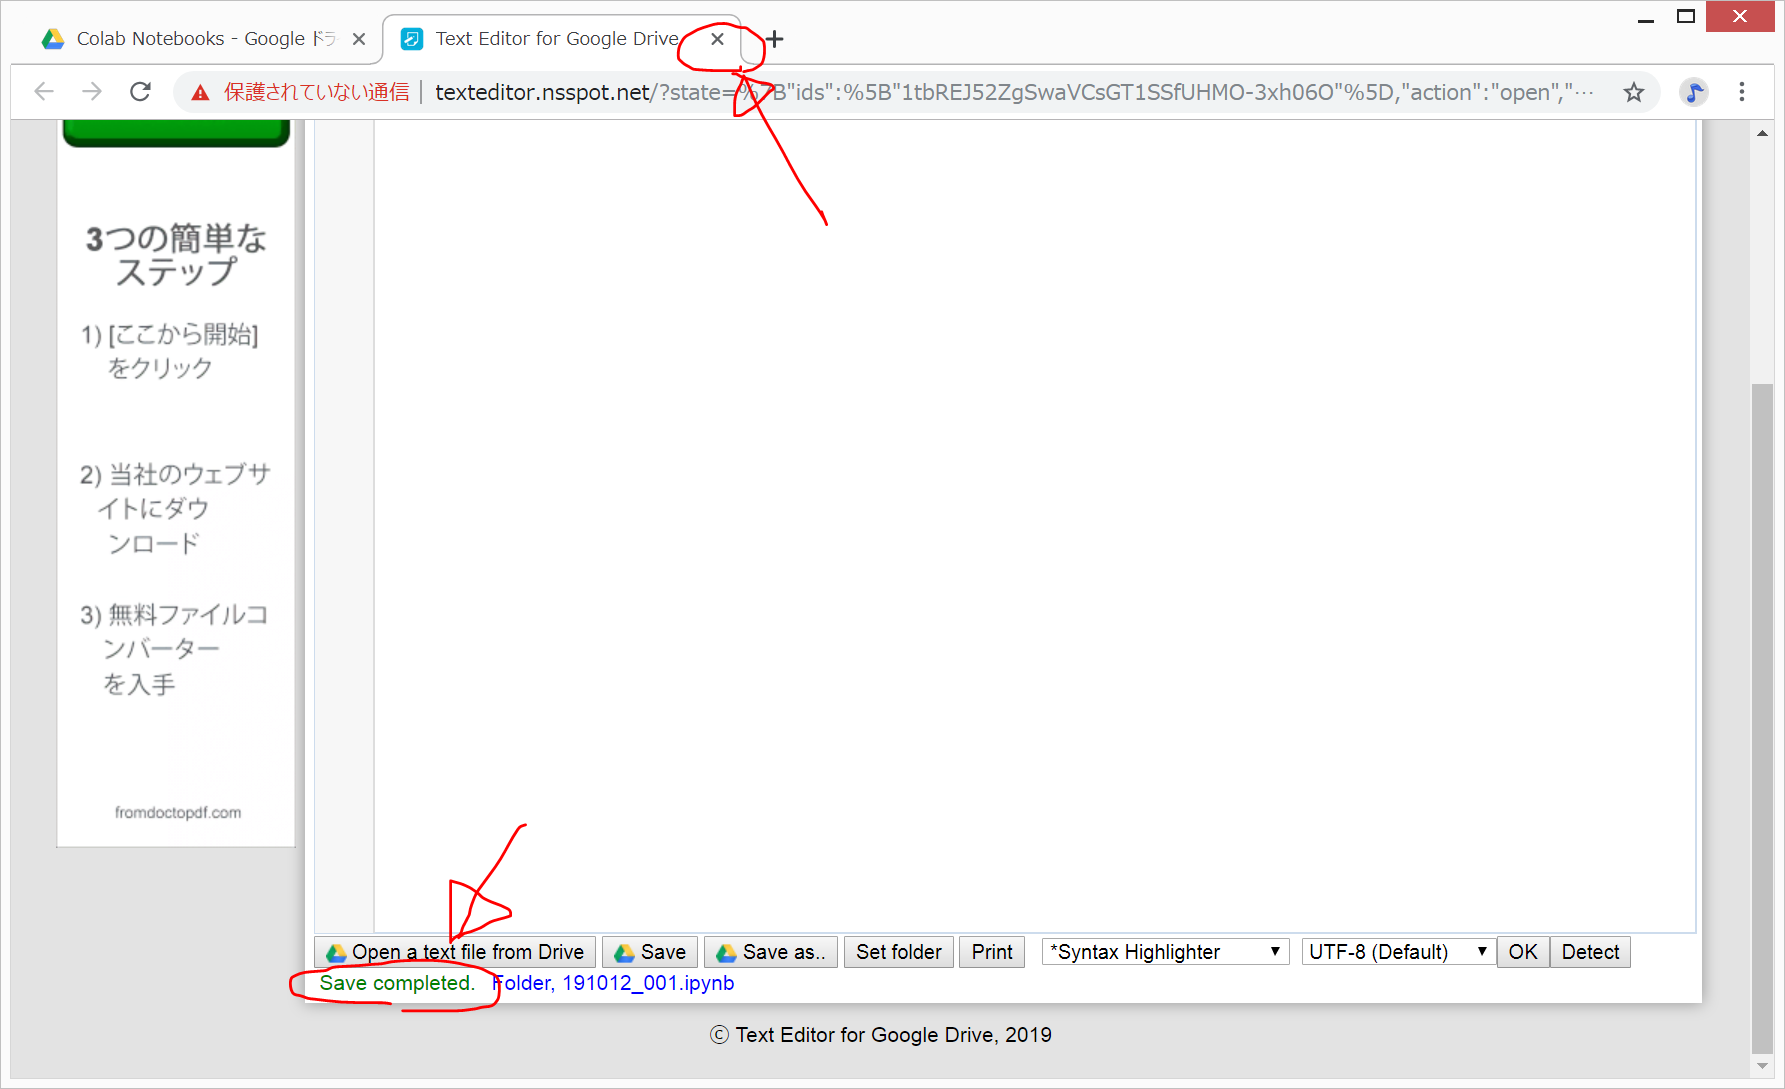Click the Save as.. button
This screenshot has height=1089, width=1785.
tap(771, 952)
